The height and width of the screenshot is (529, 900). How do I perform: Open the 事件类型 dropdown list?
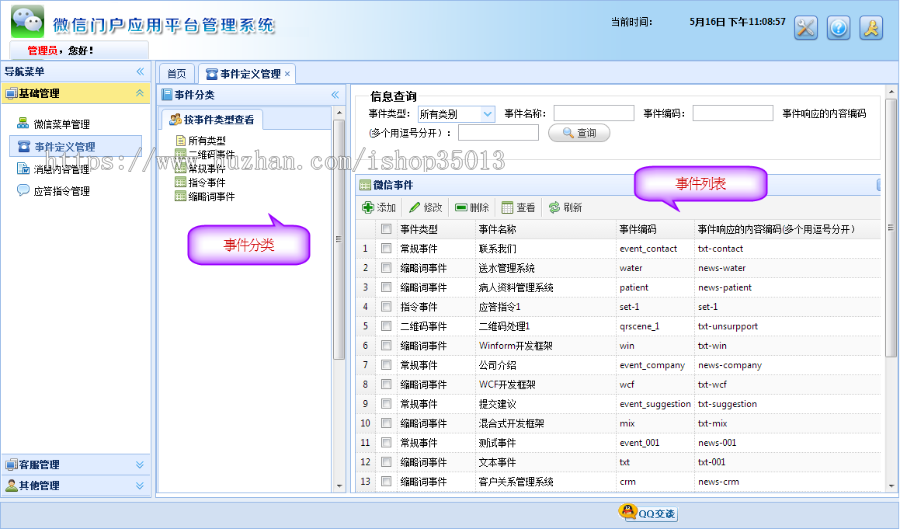pos(487,114)
